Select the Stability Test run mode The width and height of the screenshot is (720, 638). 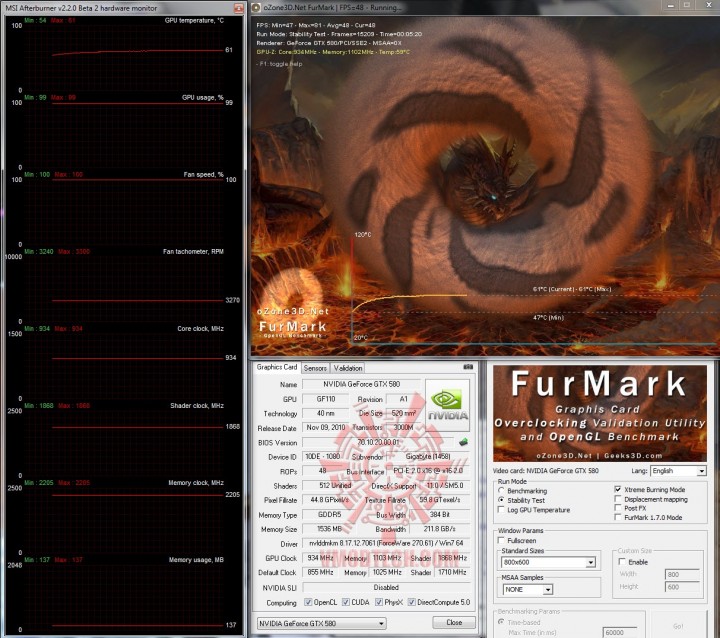pos(501,500)
